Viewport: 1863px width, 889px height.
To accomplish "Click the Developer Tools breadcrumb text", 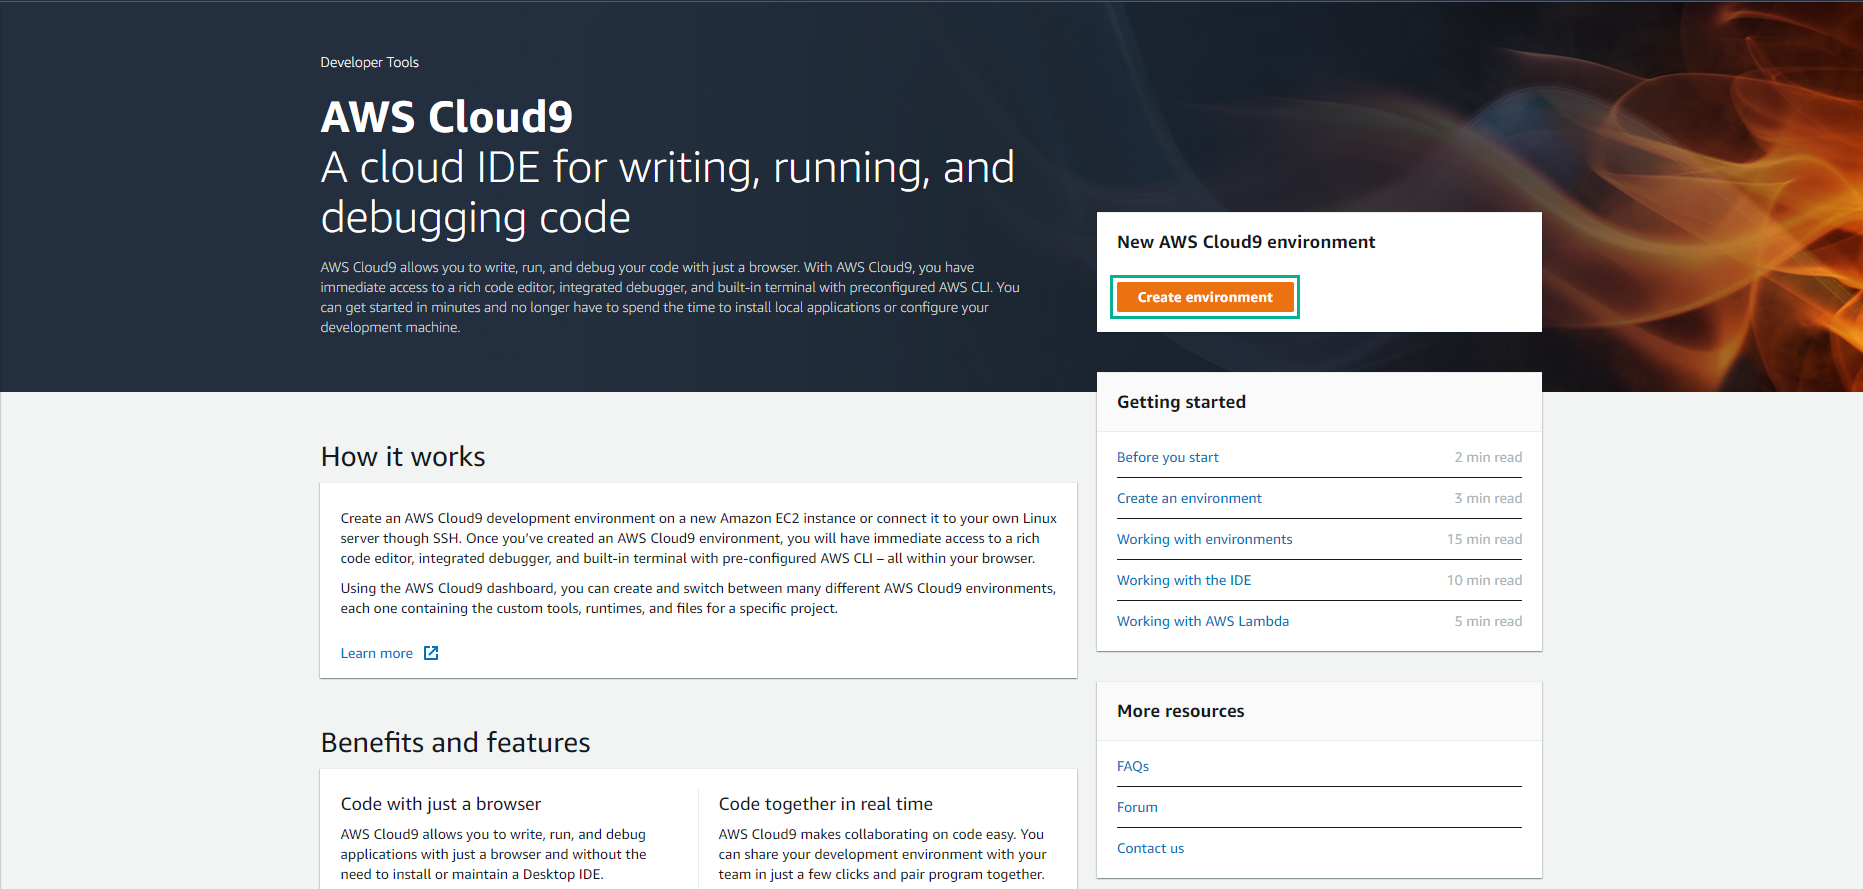I will 369,62.
